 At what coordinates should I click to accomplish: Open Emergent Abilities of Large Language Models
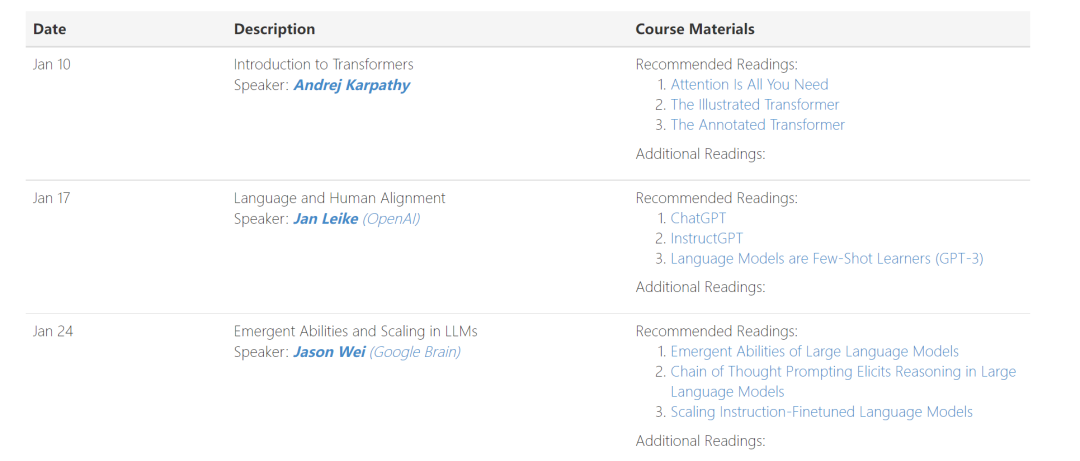click(815, 351)
